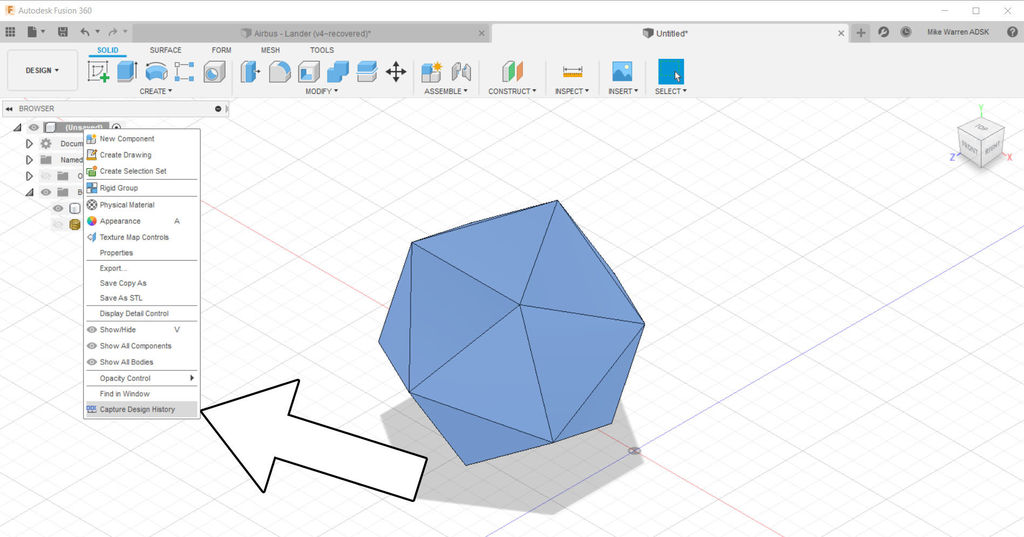Open the CONSTRUCT dropdown menu
The height and width of the screenshot is (537, 1024).
point(512,91)
